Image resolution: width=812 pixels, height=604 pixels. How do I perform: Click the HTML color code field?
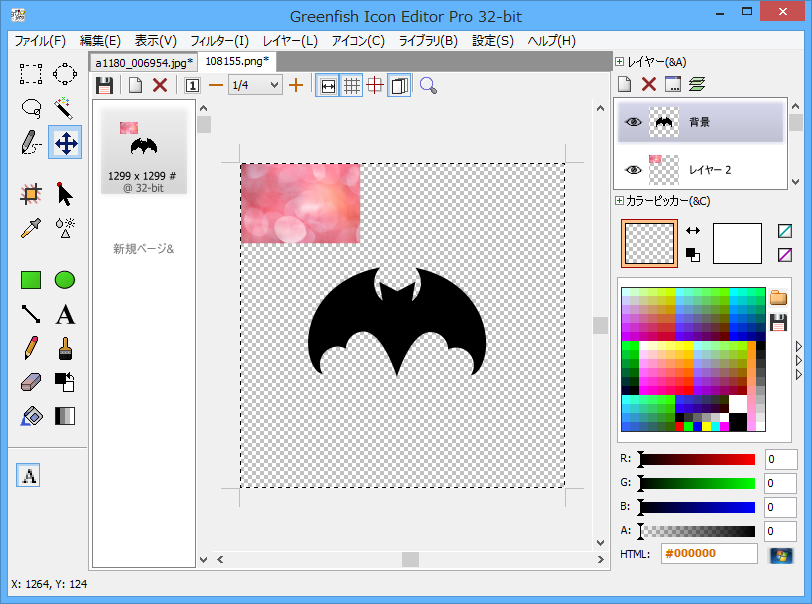click(709, 554)
